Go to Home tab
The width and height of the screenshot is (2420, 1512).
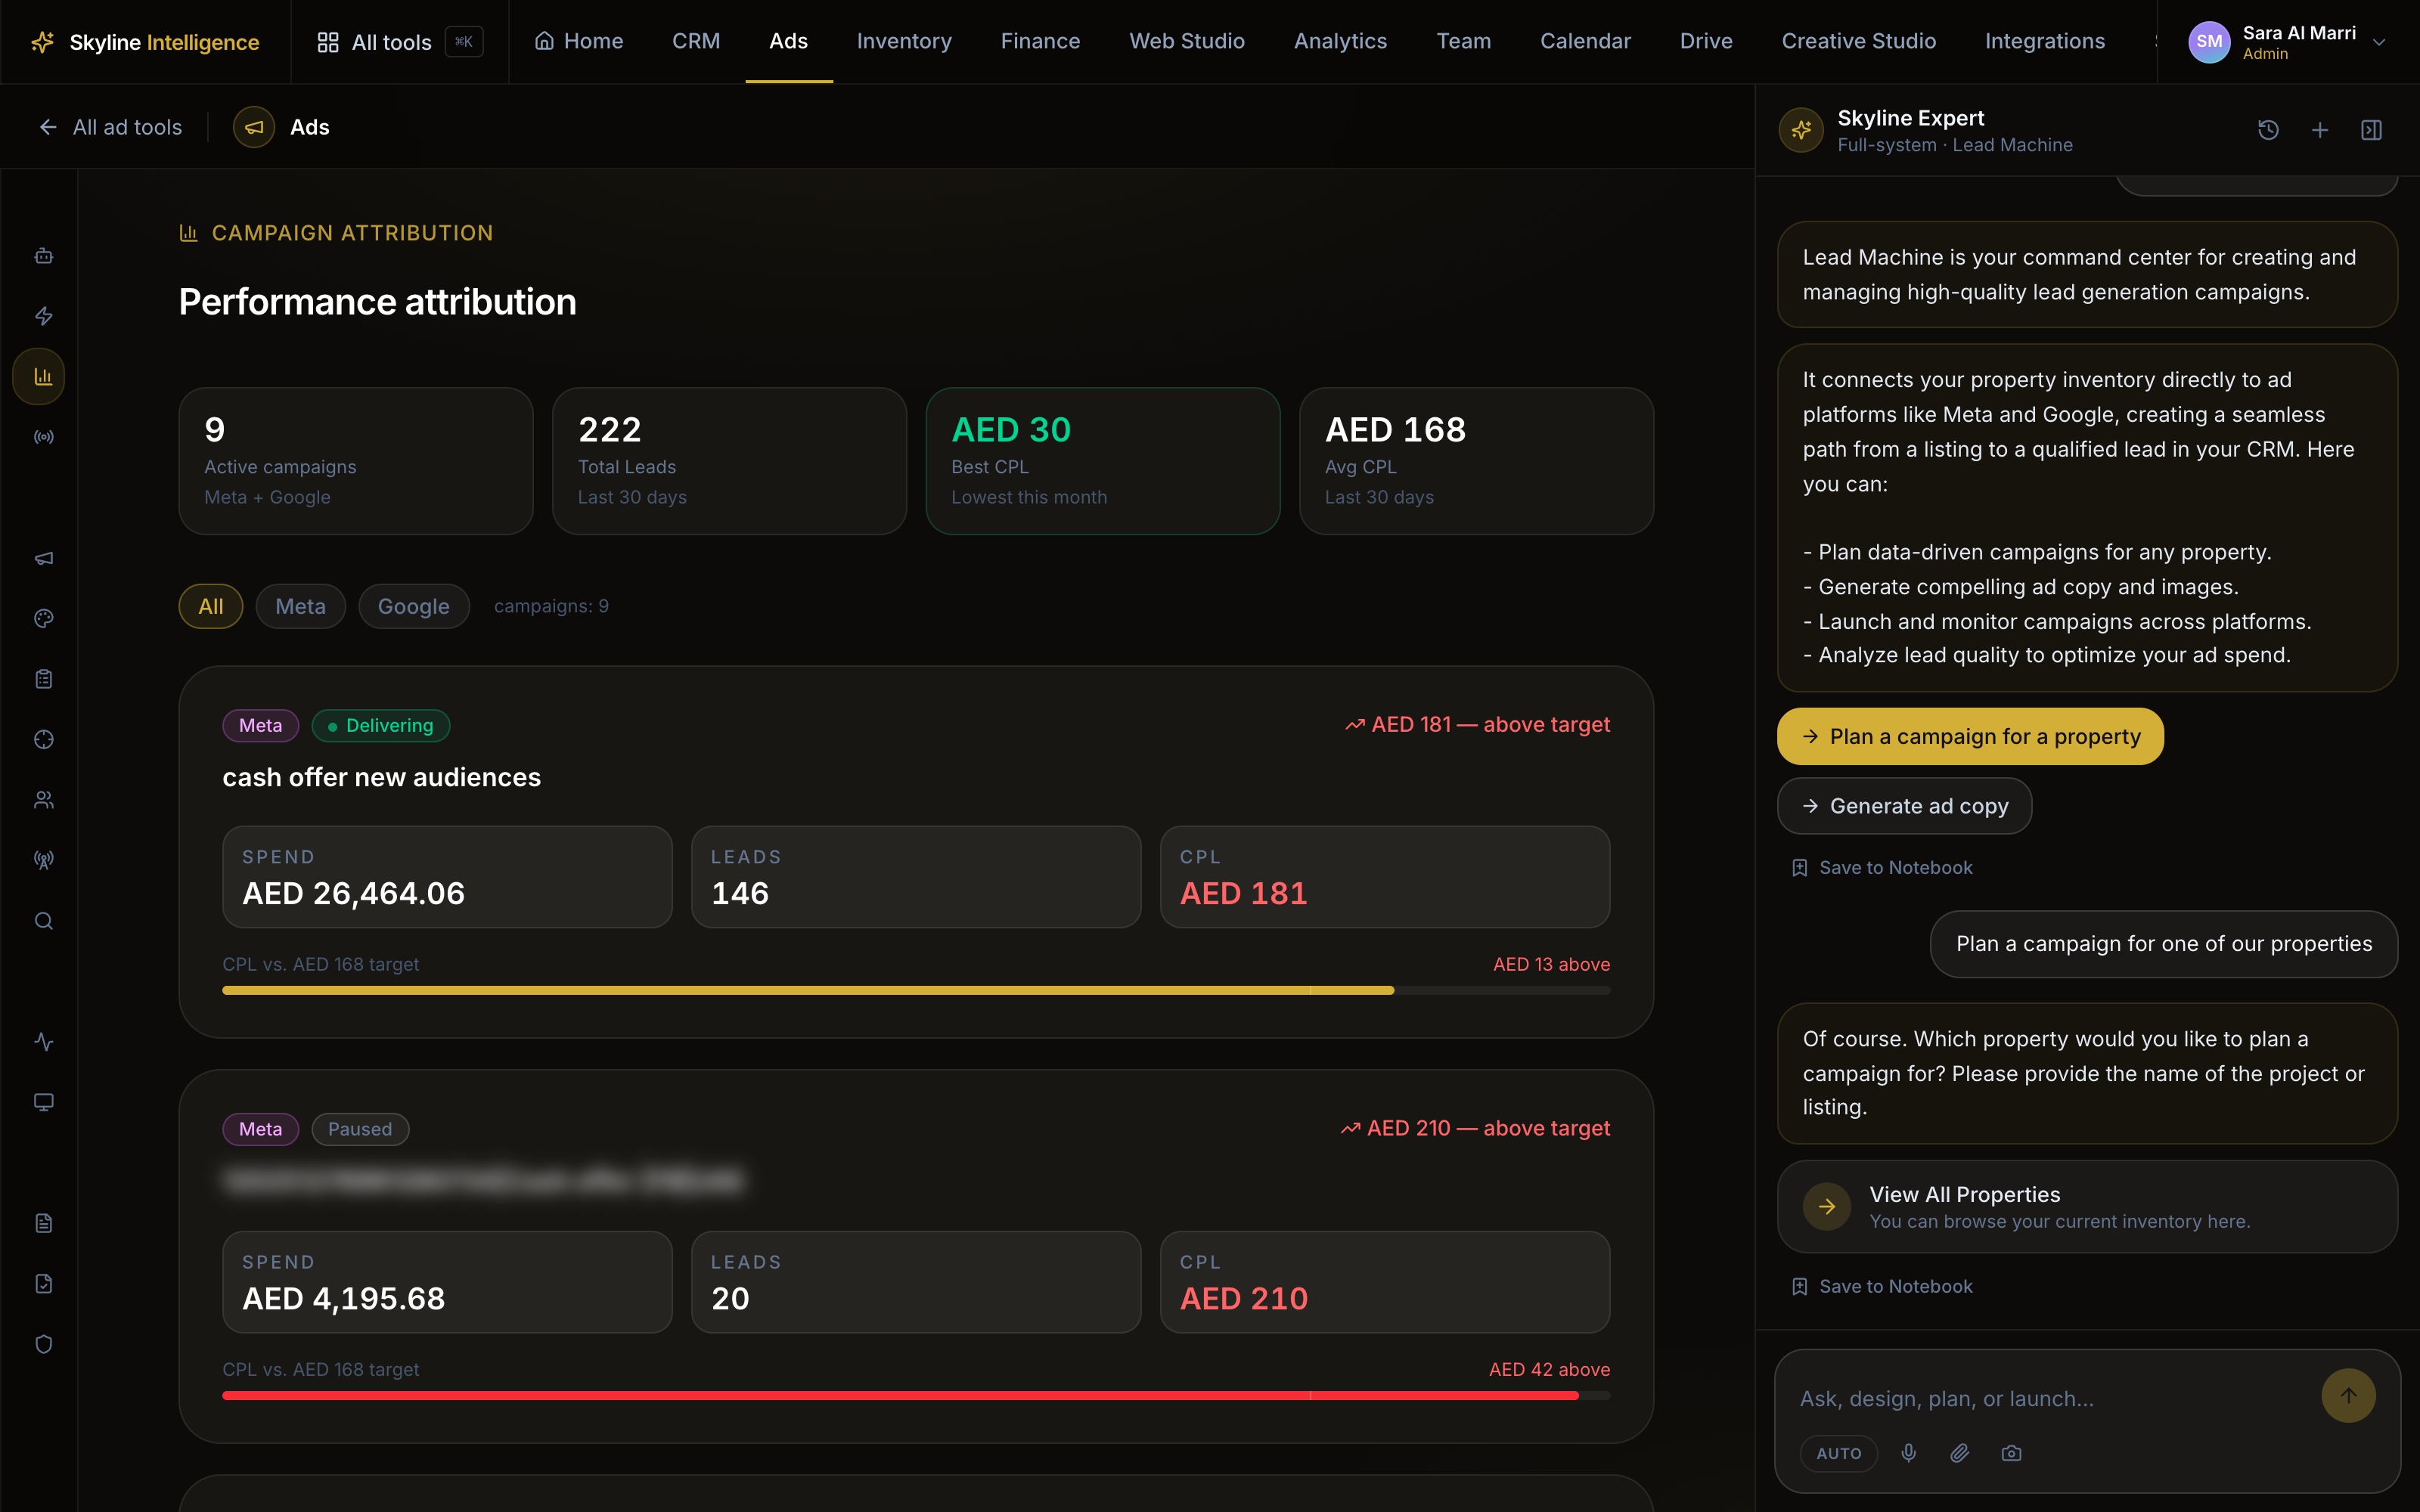579,41
